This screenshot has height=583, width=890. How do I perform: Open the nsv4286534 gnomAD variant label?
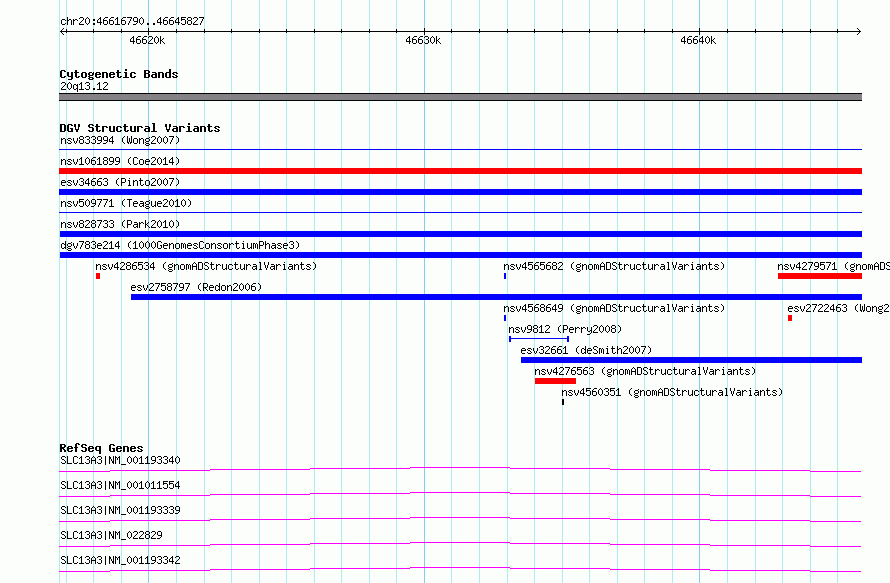[206, 266]
